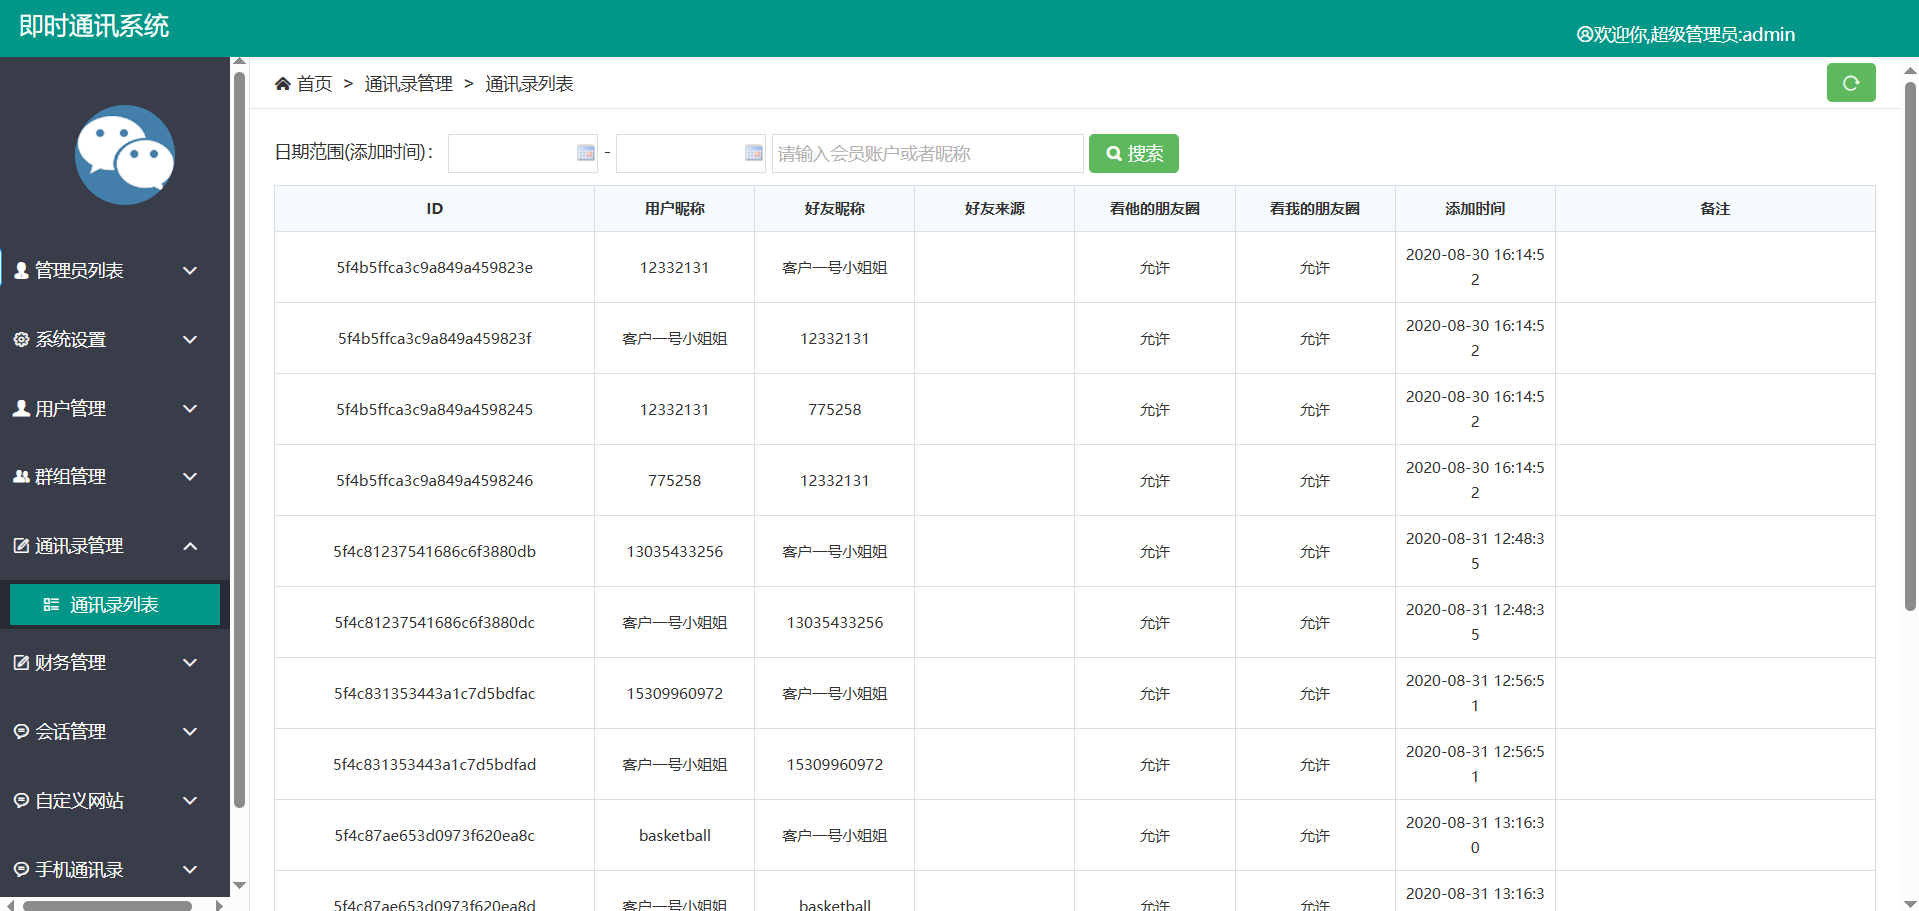Click the green refresh icon button
The height and width of the screenshot is (911, 1919).
coord(1850,83)
